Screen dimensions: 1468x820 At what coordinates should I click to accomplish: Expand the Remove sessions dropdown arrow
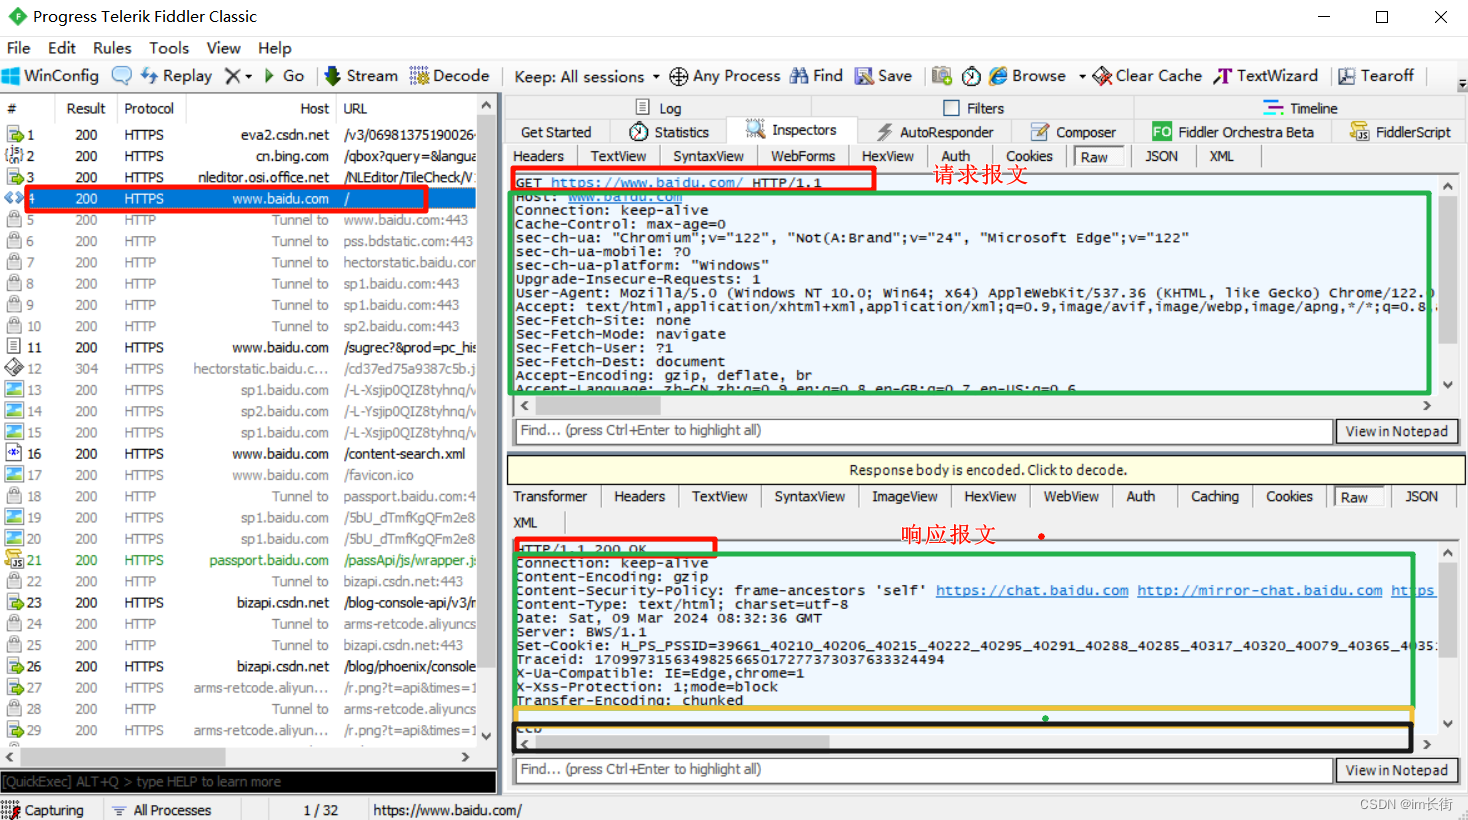click(248, 77)
